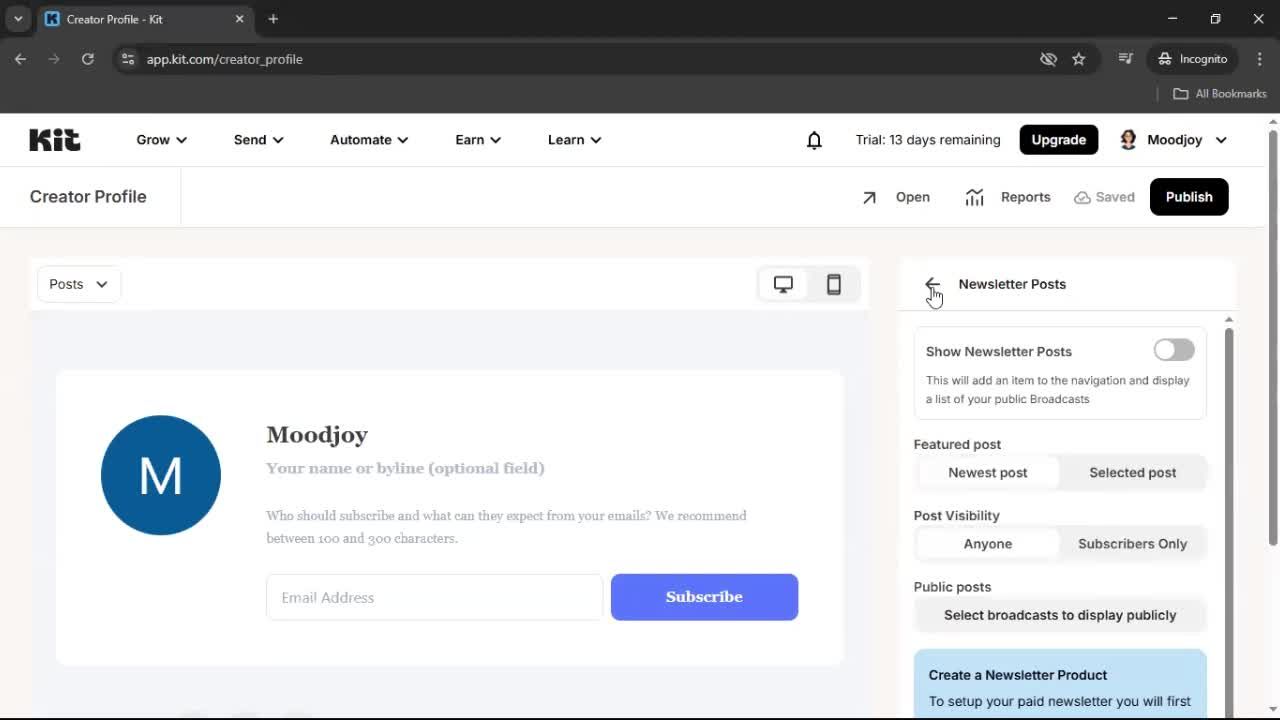
Task: Open the desktop preview icon
Action: (x=783, y=284)
